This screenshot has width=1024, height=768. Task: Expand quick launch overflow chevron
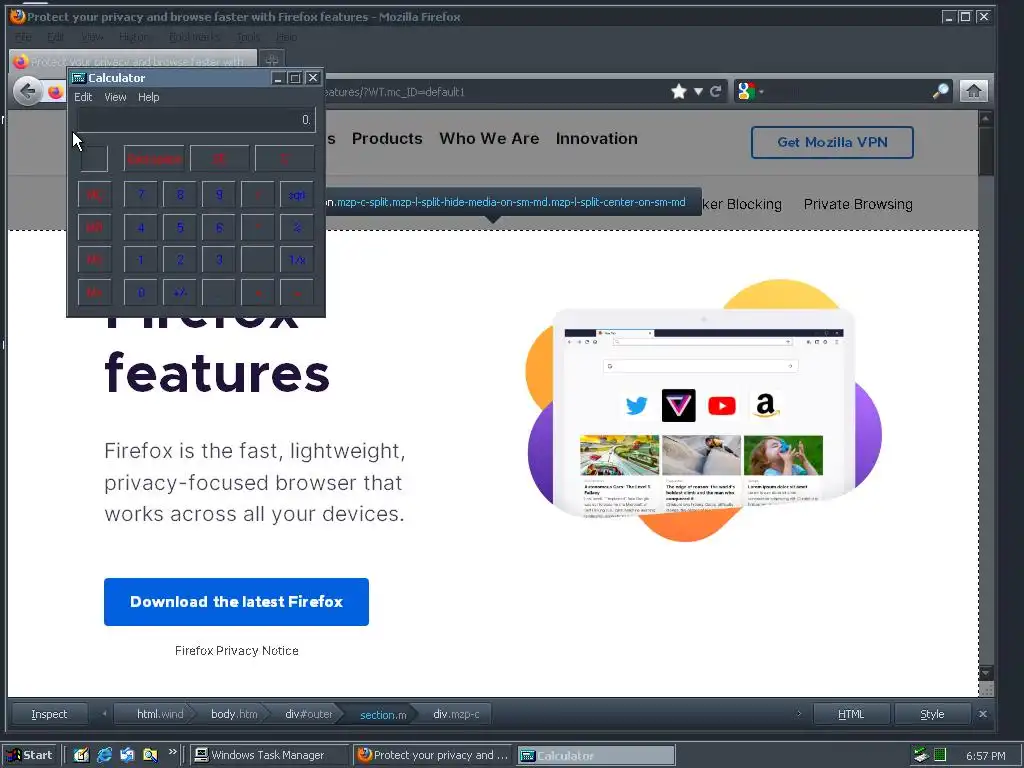pyautogui.click(x=172, y=751)
